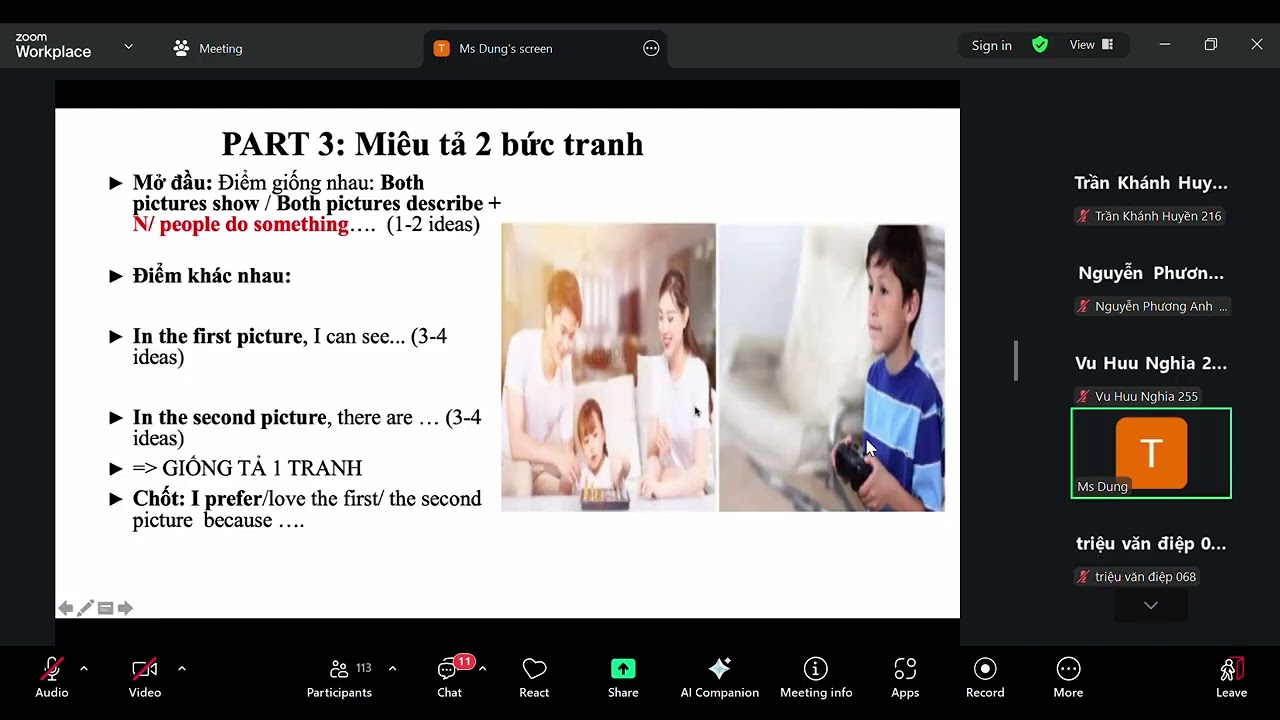Open AI Companion
Screen dimensions: 1280x720
(x=719, y=678)
